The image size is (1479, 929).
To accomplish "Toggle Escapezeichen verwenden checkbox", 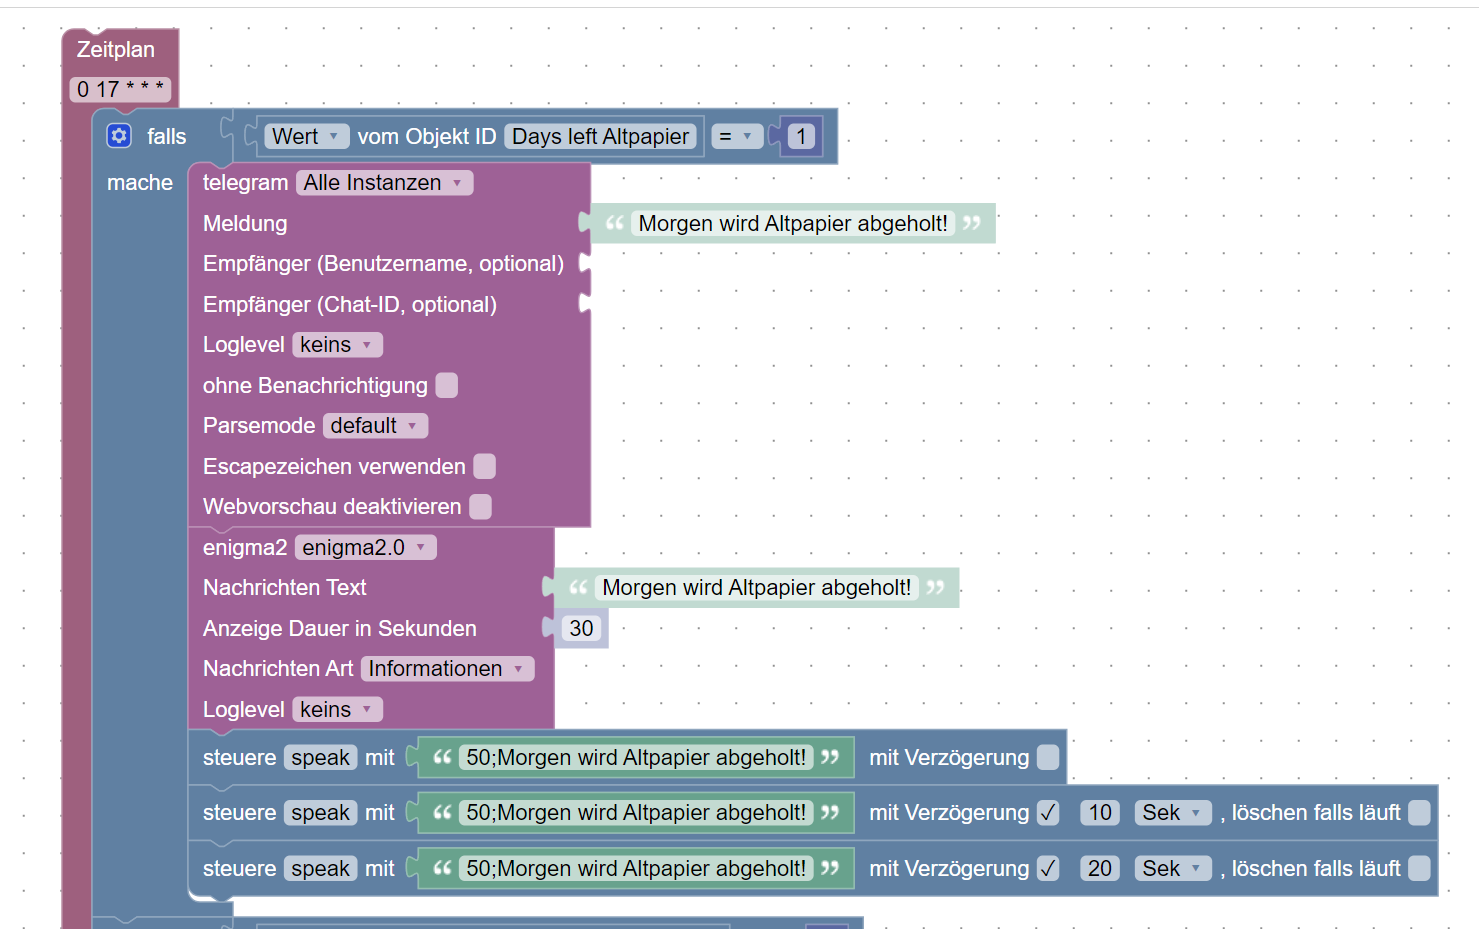I will pyautogui.click(x=484, y=466).
